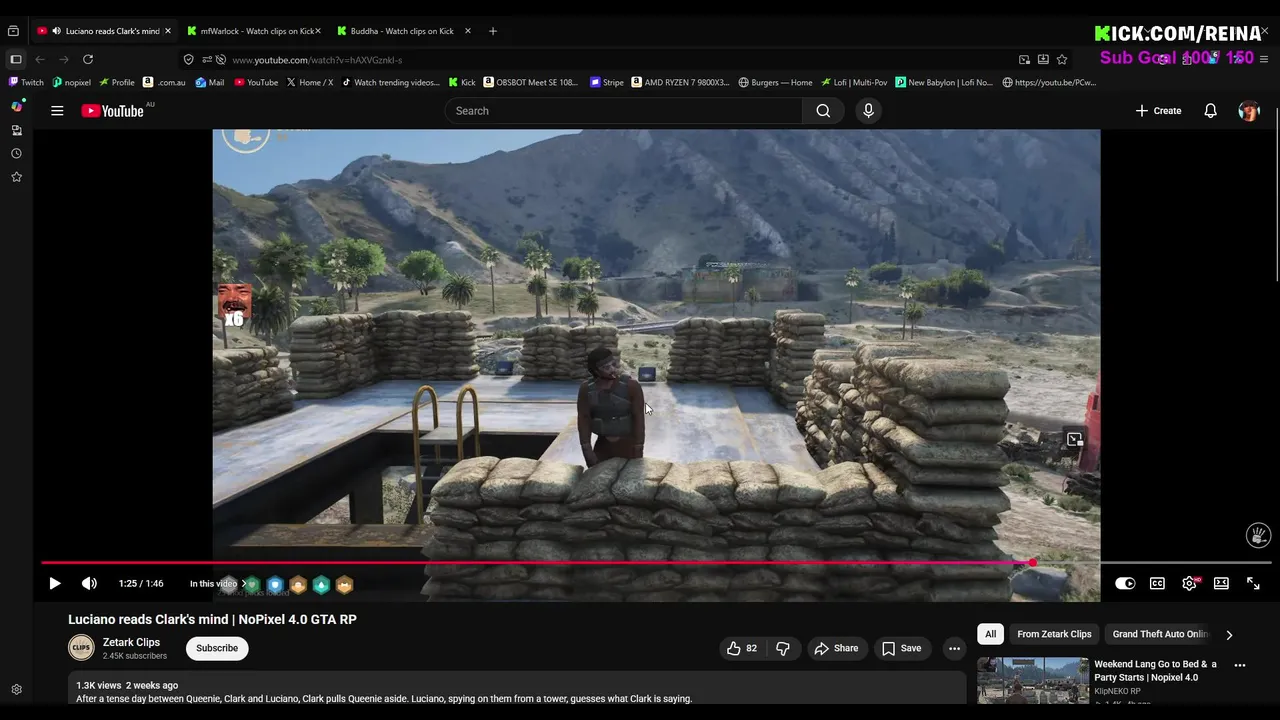Select the From Zetark Clips chip
Screen dimensions: 1280x720
(x=1054, y=634)
